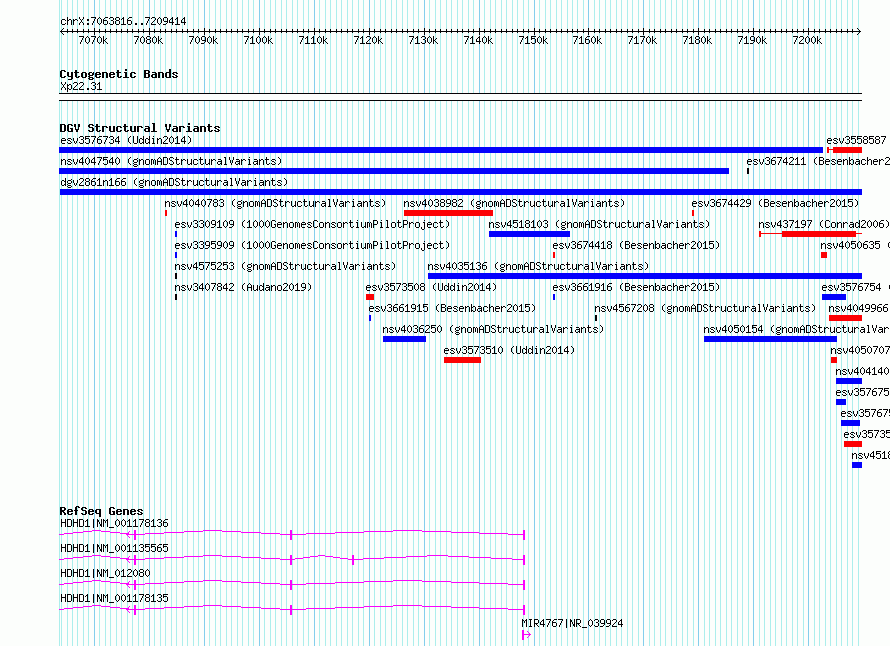Open nsv4035136 gnomAD variant label
Image resolution: width=890 pixels, height=646 pixels.
(x=538, y=266)
